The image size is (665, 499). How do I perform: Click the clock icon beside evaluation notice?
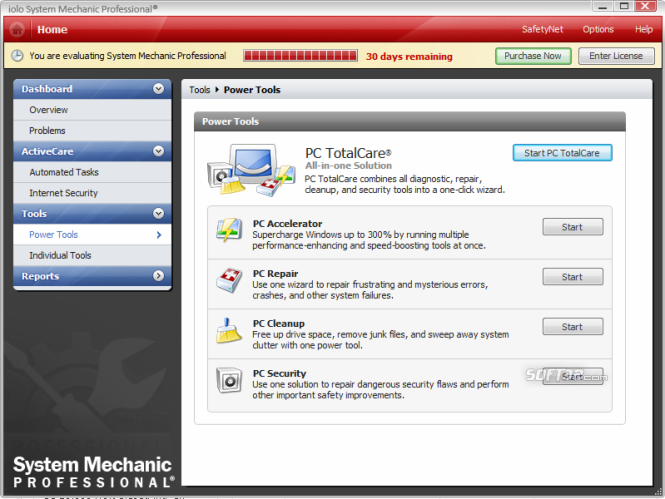[17, 56]
